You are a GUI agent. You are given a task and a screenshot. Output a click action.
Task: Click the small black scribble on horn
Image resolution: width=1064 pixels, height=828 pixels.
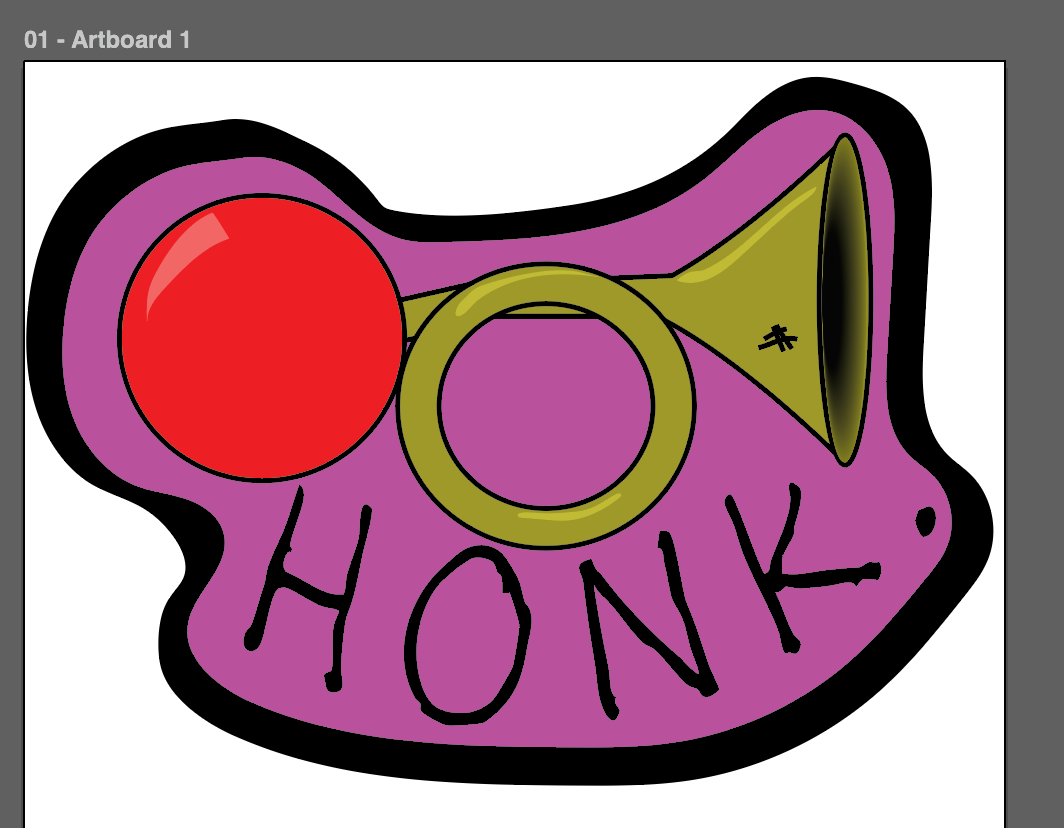tap(777, 339)
